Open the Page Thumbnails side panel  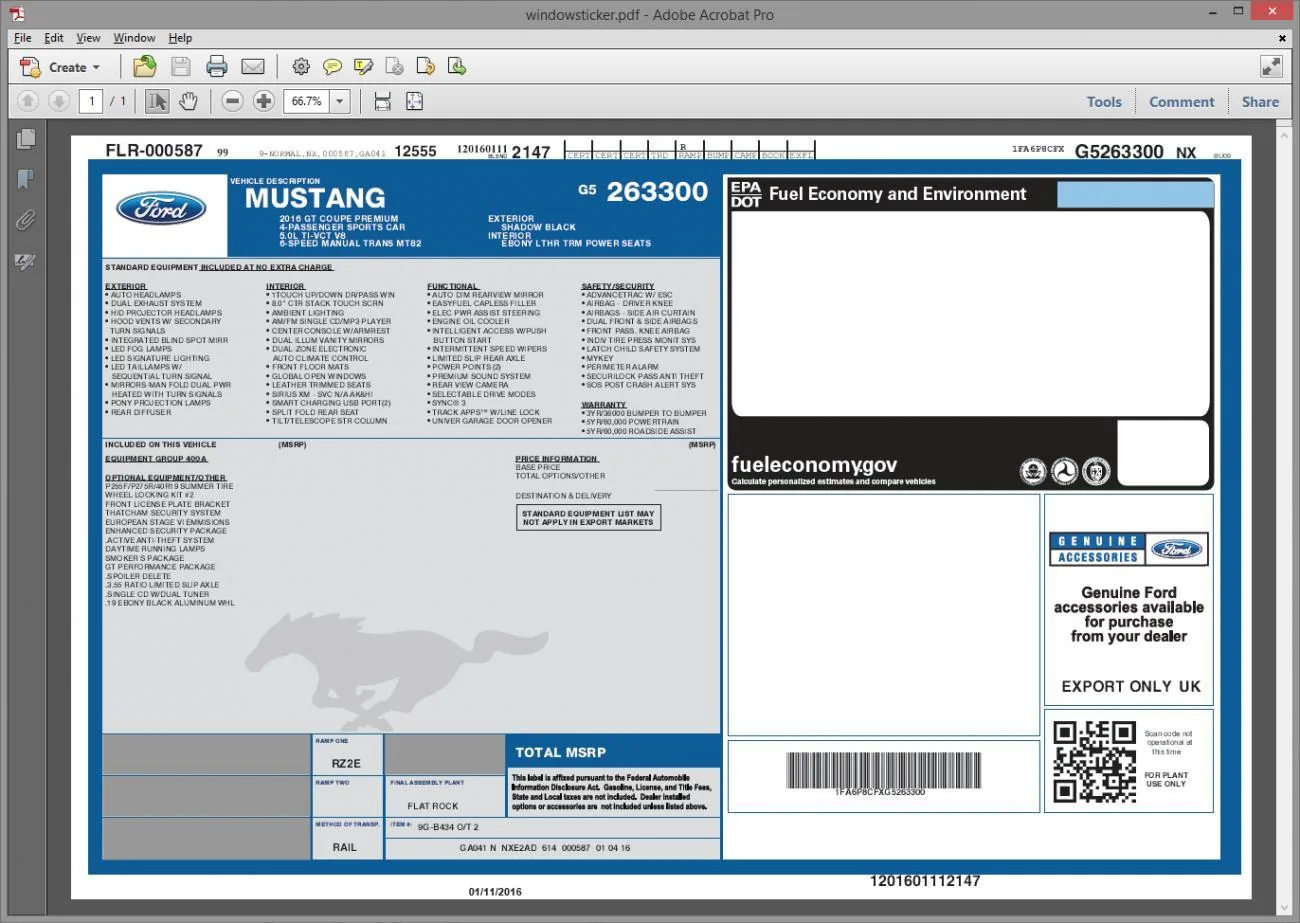coord(26,140)
